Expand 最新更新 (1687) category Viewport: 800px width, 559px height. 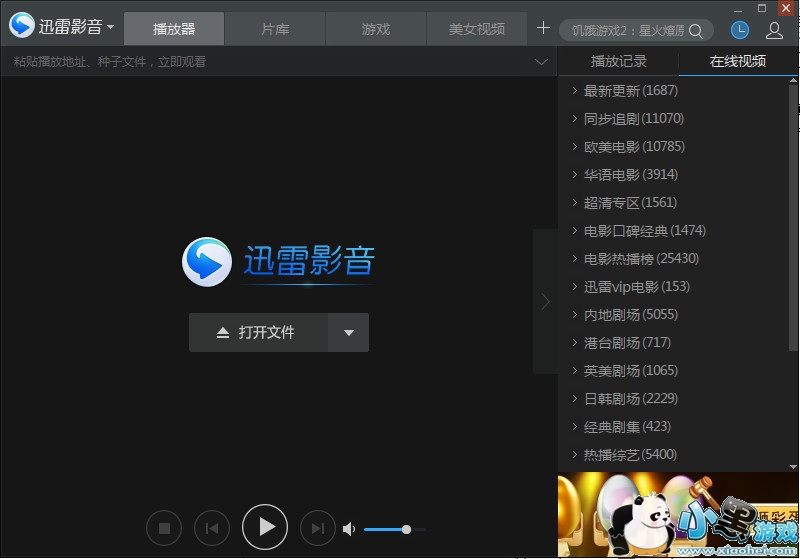point(574,91)
